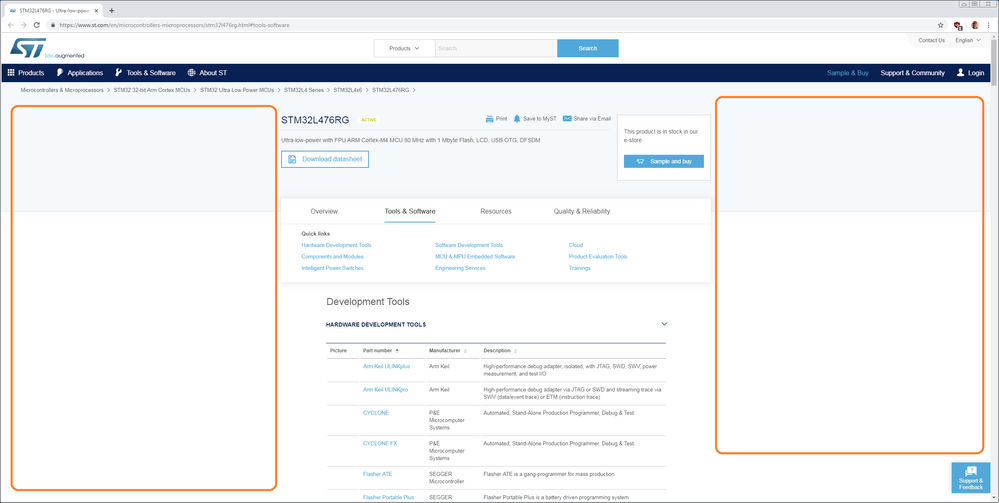Click into the search field
This screenshot has width=999, height=503.
point(496,48)
